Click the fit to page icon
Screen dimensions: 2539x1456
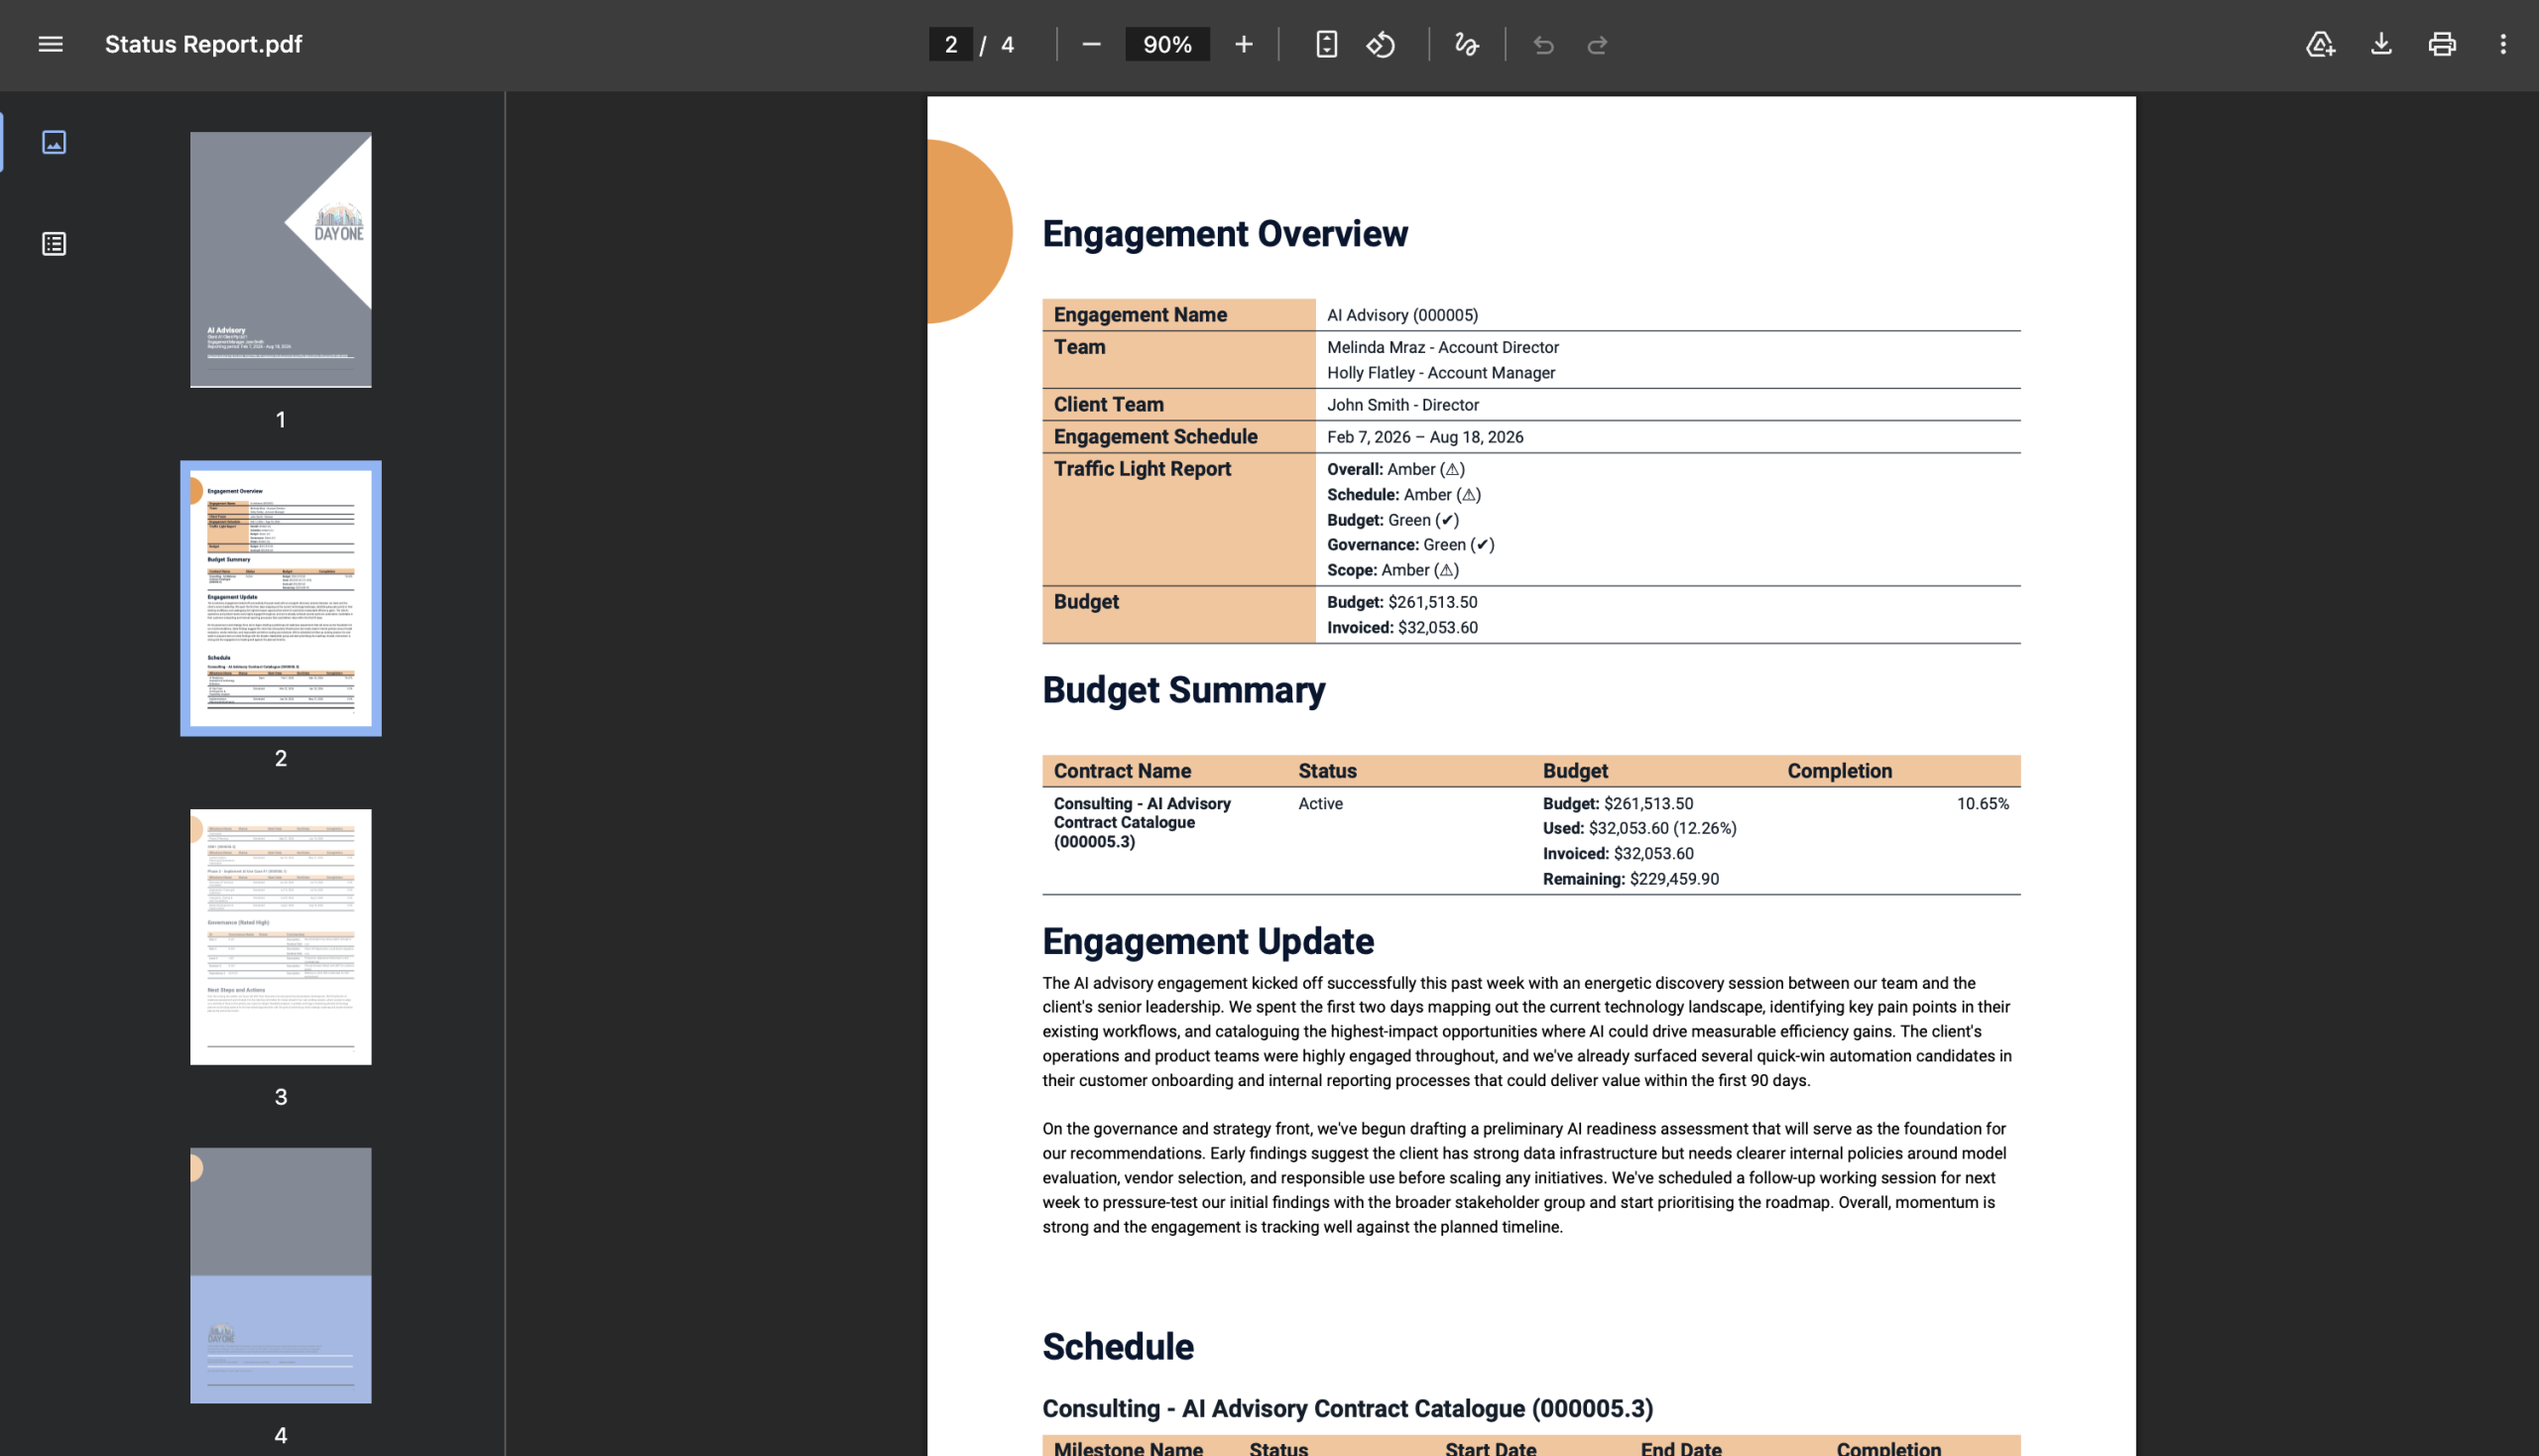(x=1326, y=44)
